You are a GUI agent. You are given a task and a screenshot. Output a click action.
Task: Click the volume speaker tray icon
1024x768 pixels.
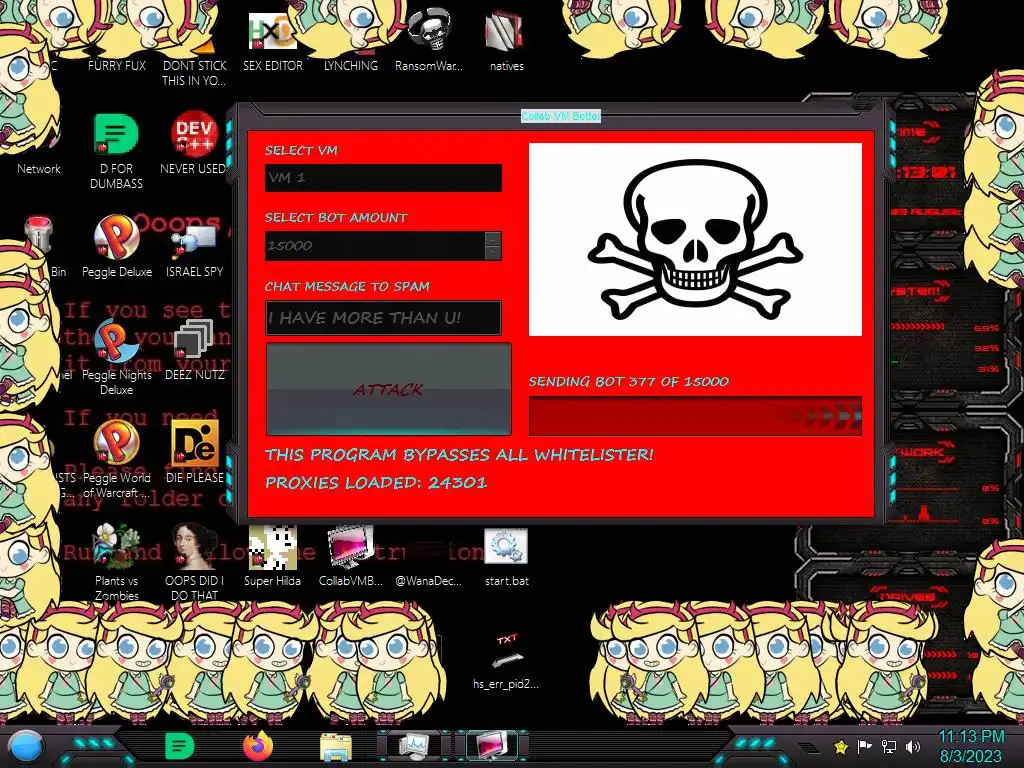pyautogui.click(x=913, y=747)
